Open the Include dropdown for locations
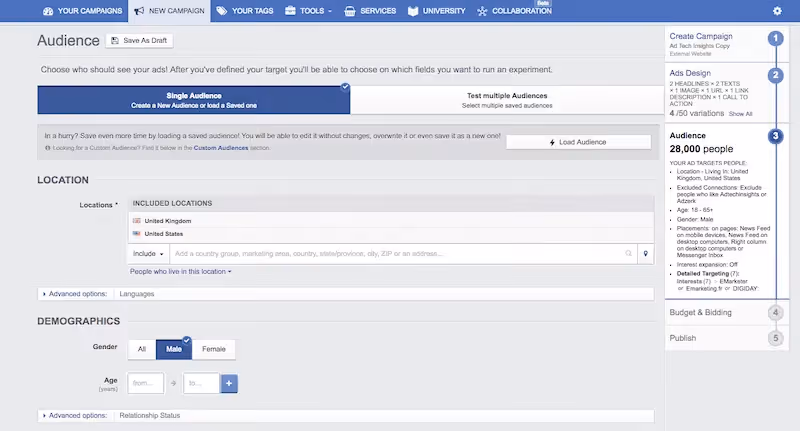This screenshot has height=431, width=800. click(x=148, y=253)
